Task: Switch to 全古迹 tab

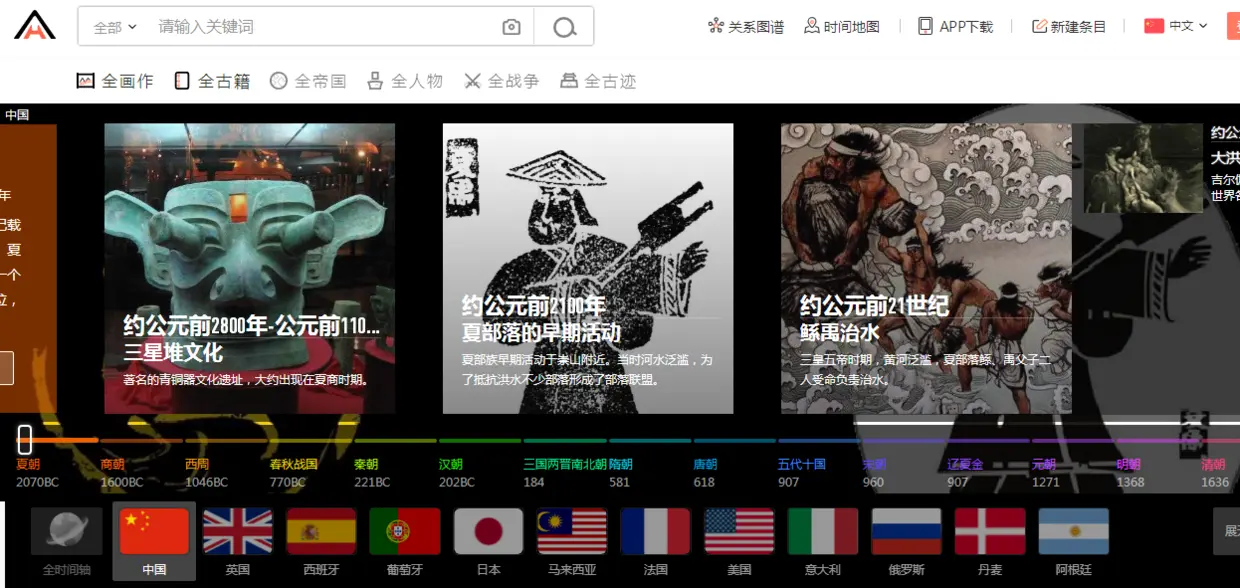Action: pos(598,81)
